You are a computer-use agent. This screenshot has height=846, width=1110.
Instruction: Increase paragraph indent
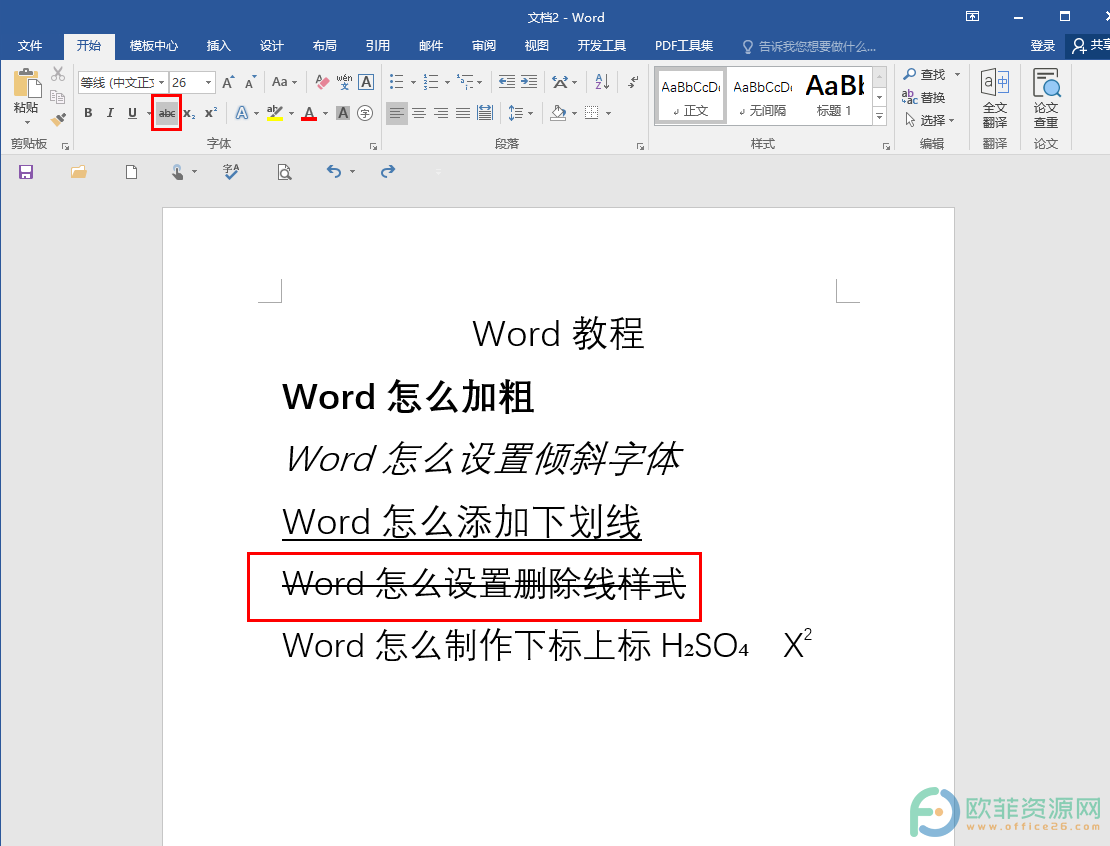529,82
